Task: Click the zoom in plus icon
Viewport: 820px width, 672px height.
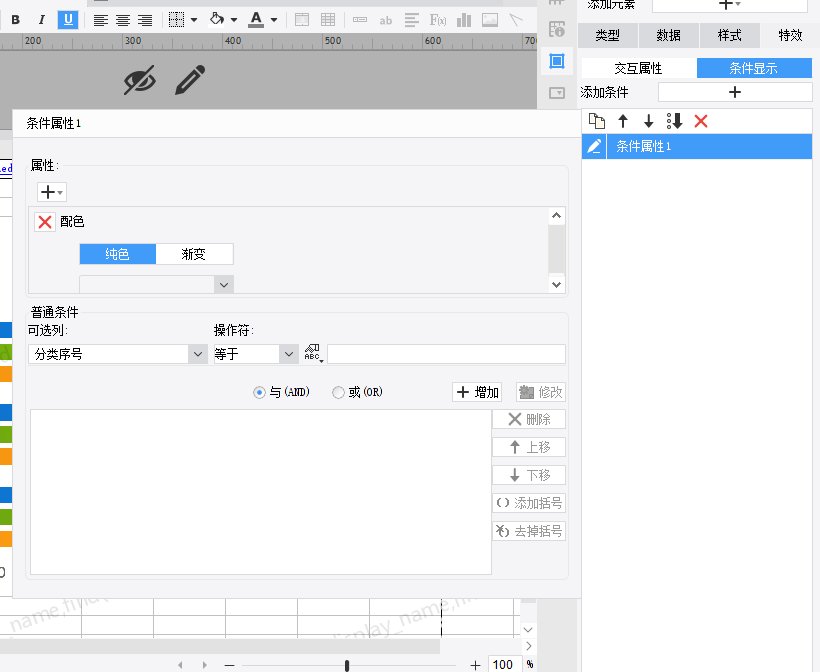Action: point(475,665)
